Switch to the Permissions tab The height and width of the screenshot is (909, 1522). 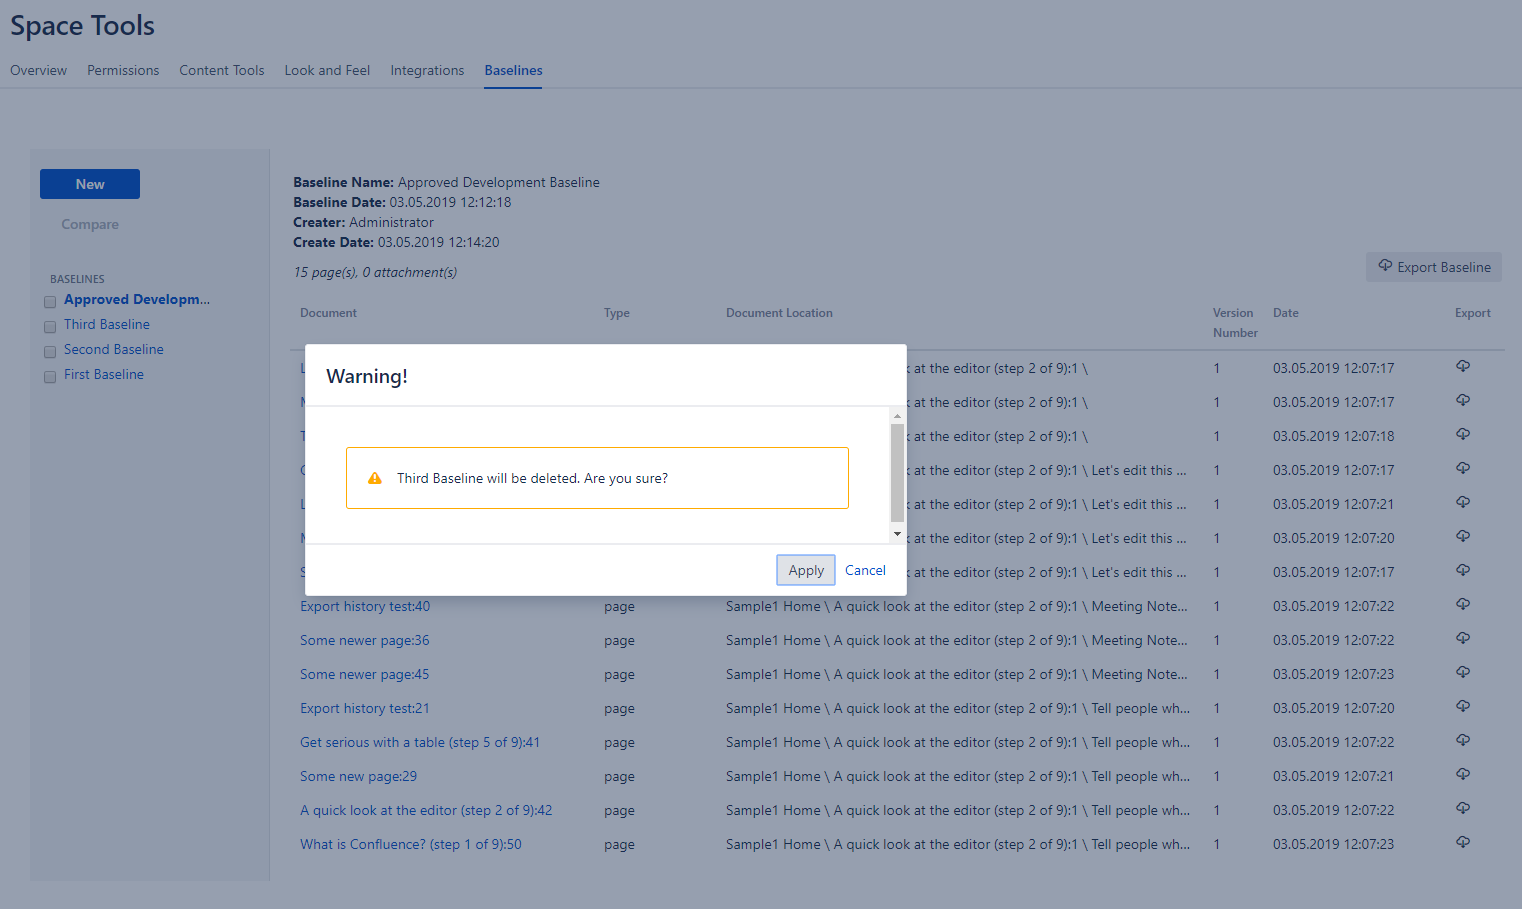123,70
